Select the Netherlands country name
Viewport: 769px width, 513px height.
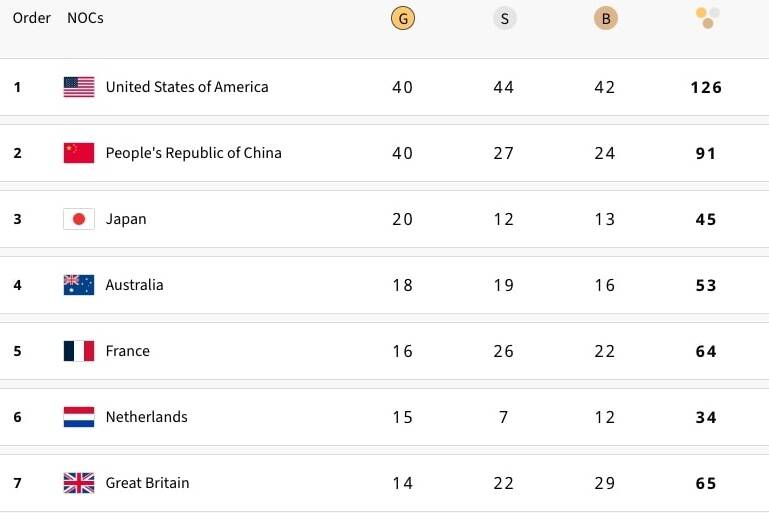tap(146, 417)
